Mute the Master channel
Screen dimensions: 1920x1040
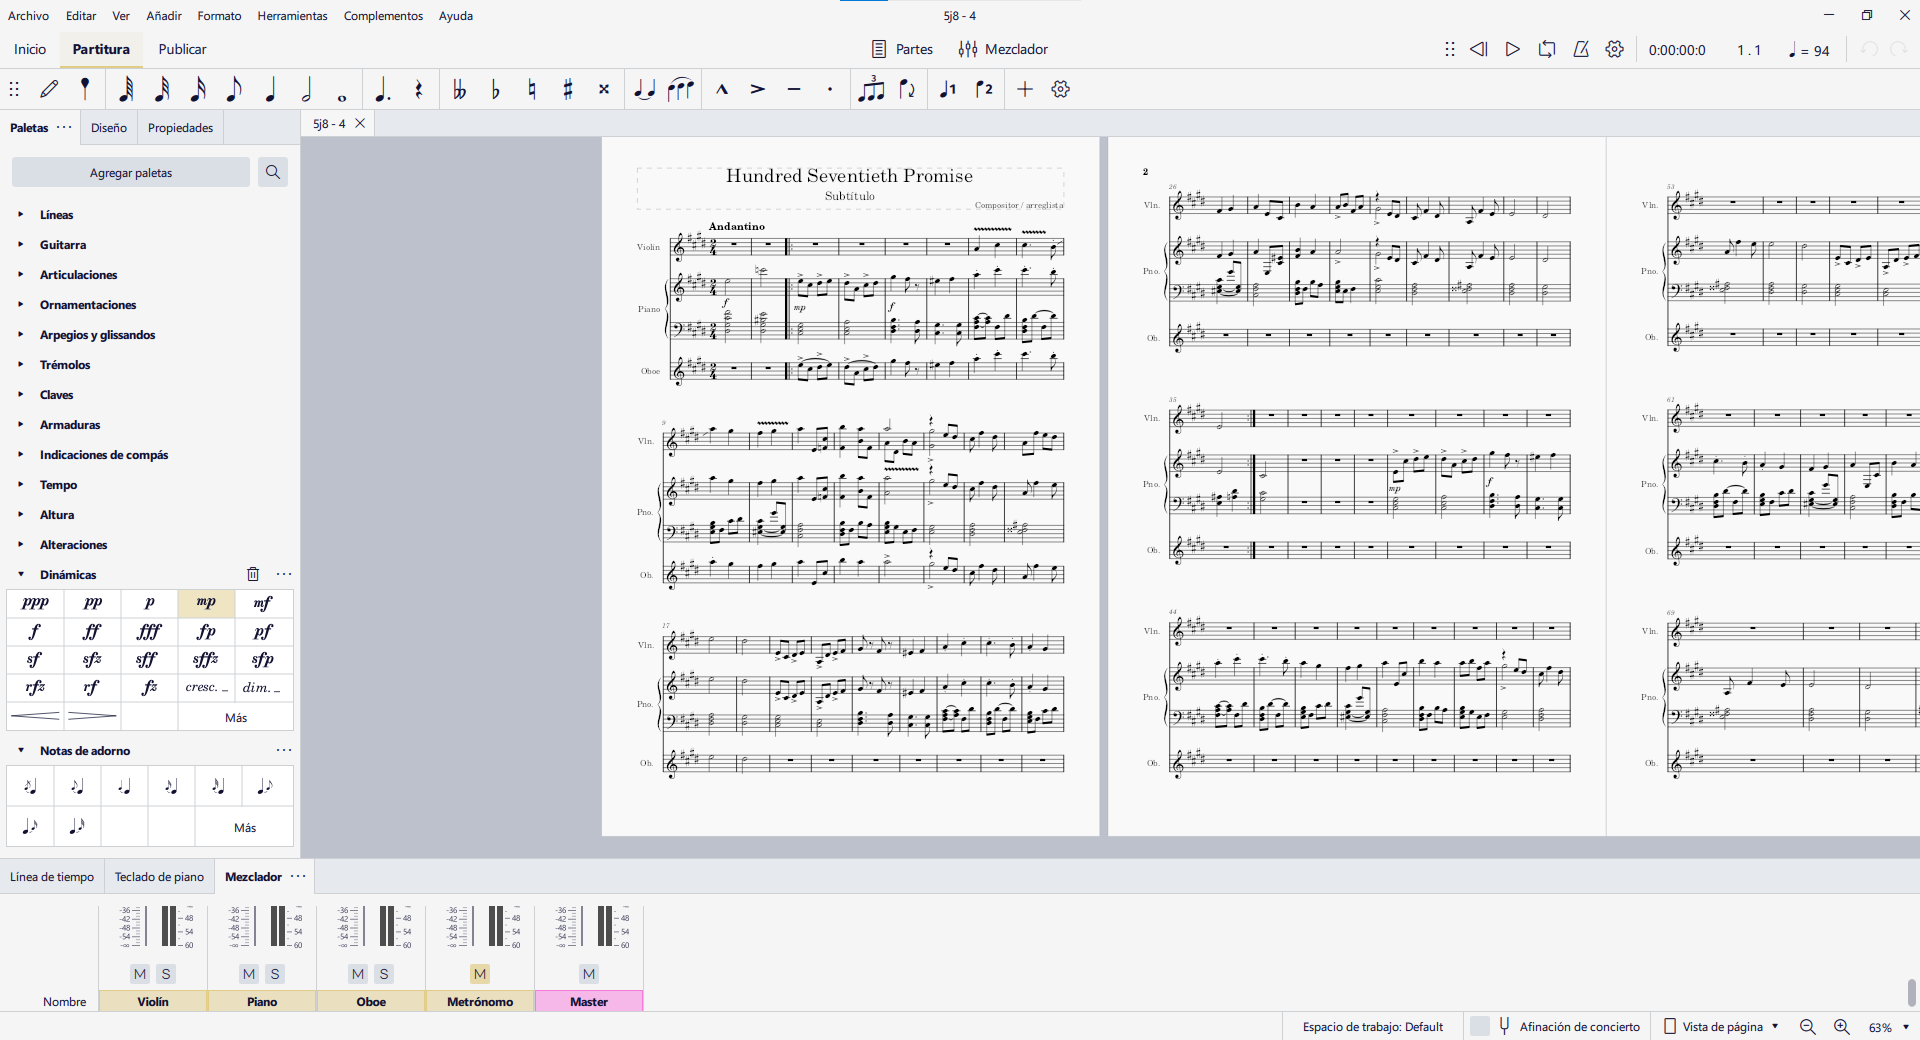[589, 974]
